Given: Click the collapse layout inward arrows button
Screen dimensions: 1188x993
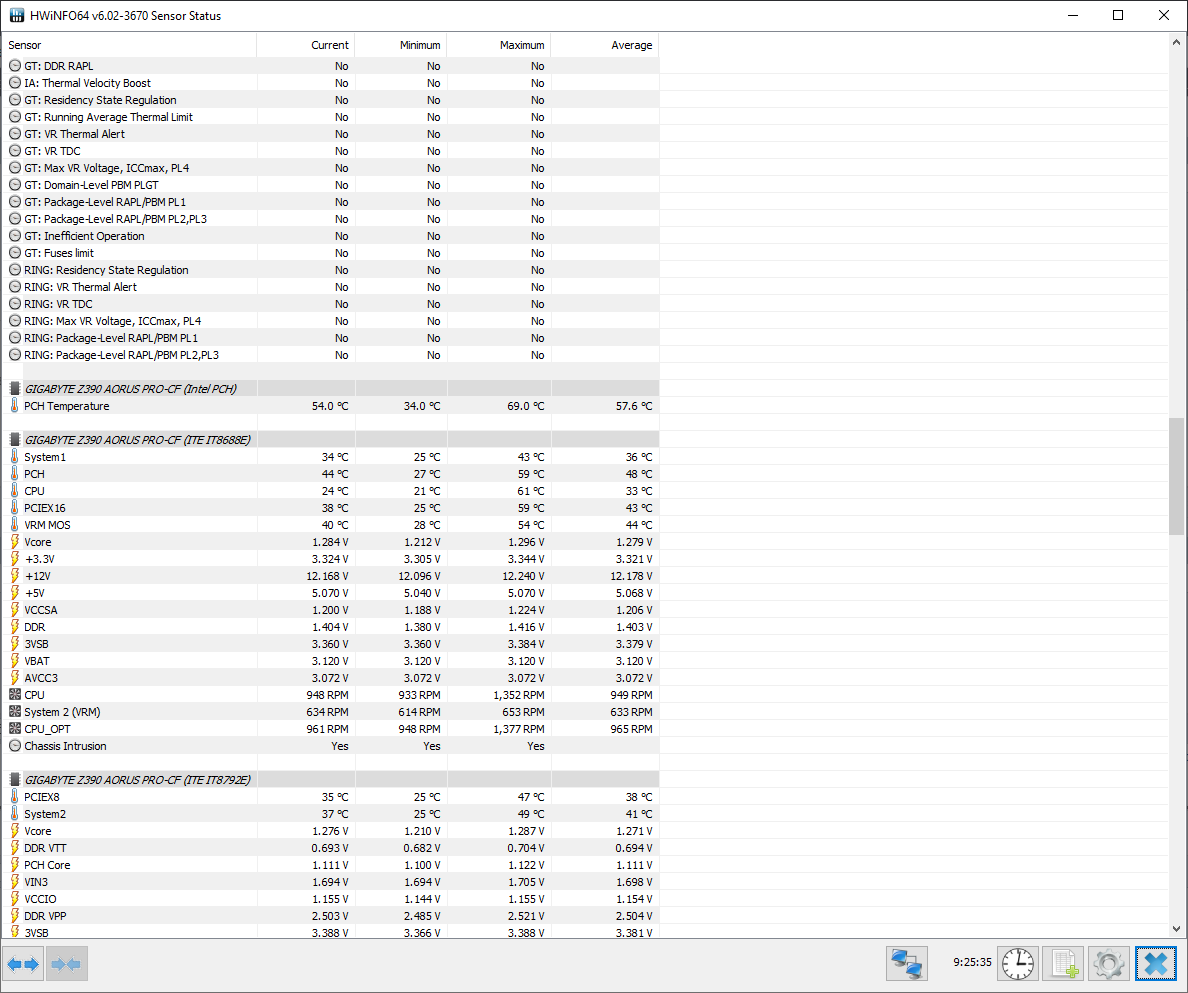Looking at the screenshot, I should coord(67,964).
